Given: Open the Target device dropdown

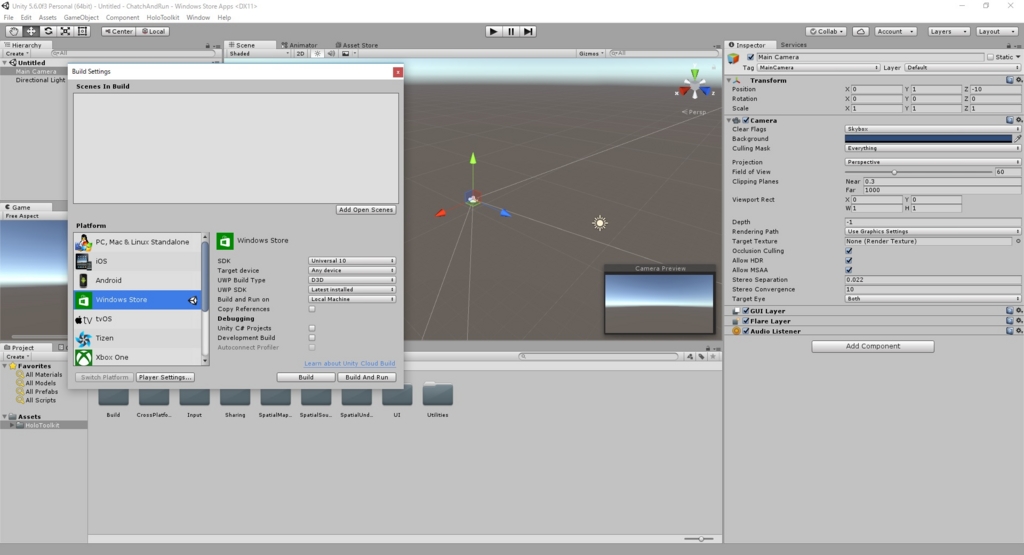Looking at the screenshot, I should coord(352,270).
